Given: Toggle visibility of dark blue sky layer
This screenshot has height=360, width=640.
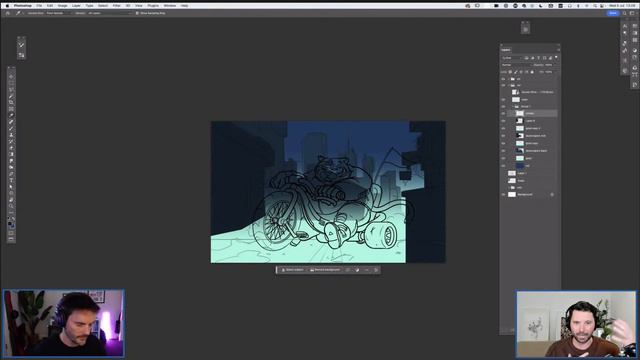Looking at the screenshot, I should pyautogui.click(x=503, y=166).
